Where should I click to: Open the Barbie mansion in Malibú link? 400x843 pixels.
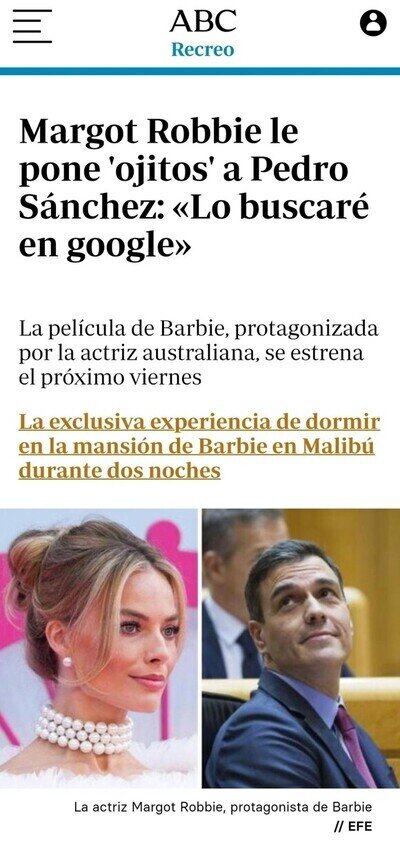[199, 446]
